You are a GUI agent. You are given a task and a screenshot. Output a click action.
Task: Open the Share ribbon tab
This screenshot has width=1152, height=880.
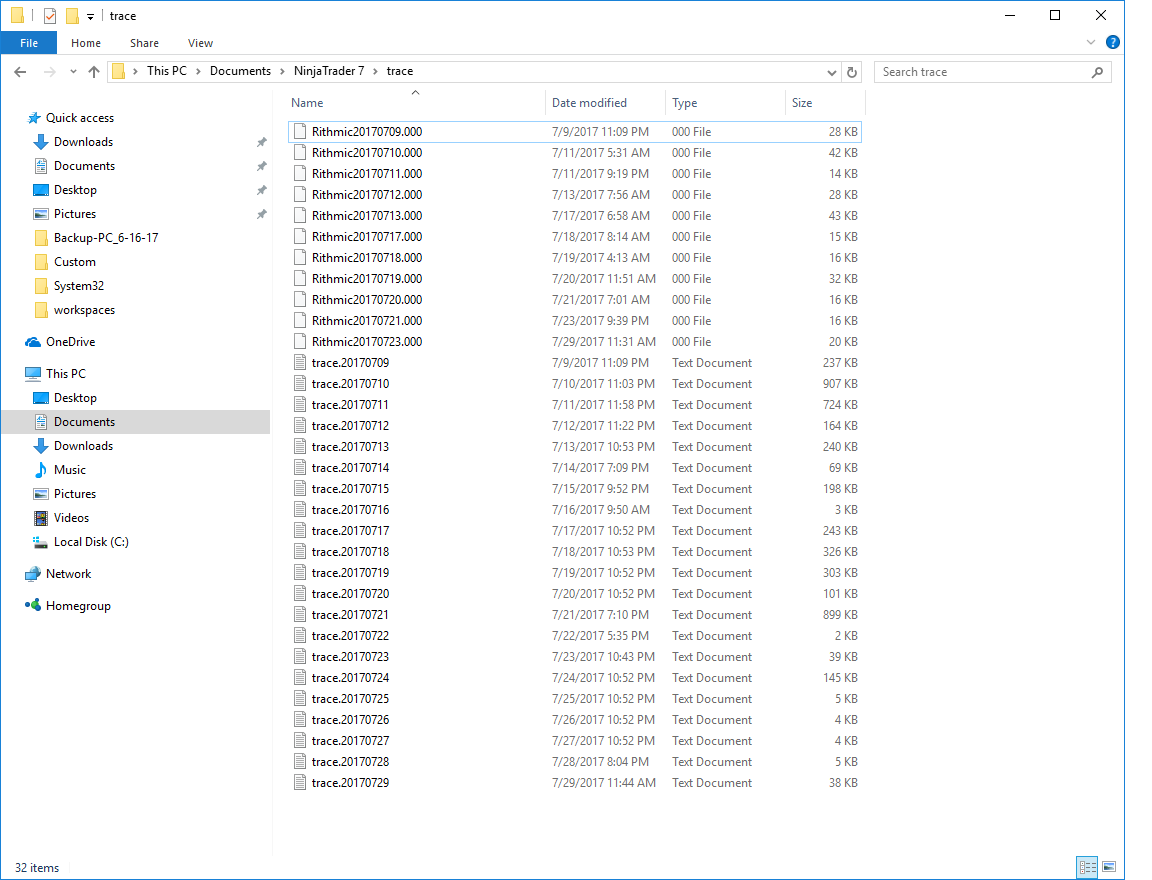pos(145,43)
